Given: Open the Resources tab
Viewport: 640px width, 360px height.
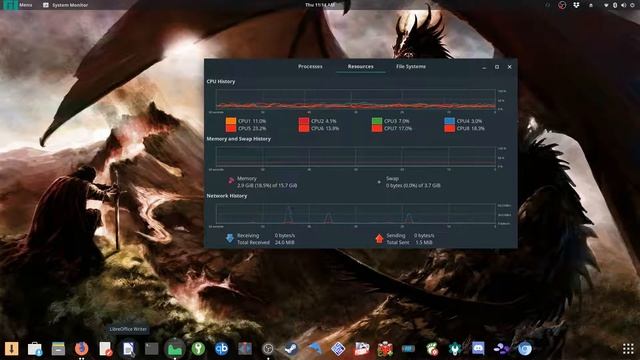Looking at the screenshot, I should (x=360, y=66).
